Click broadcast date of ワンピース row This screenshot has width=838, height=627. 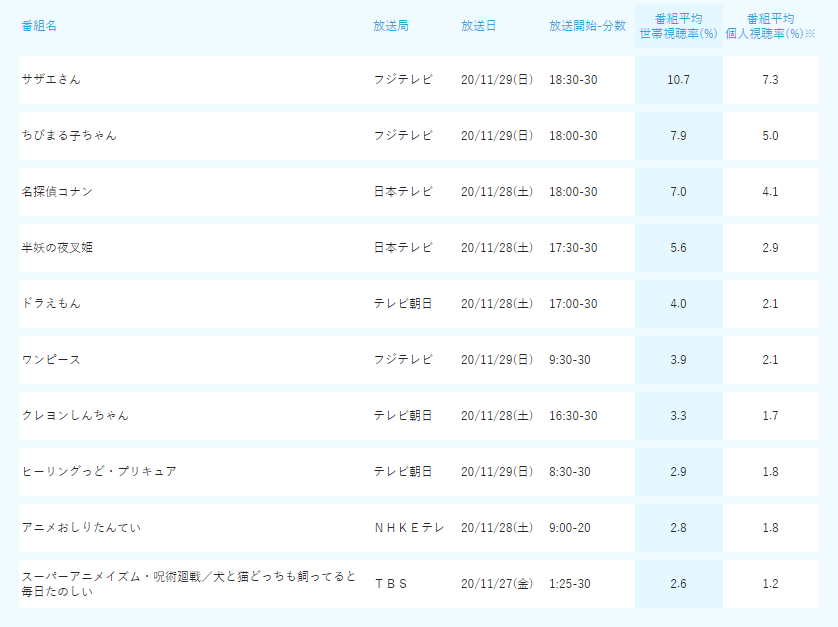coord(497,360)
